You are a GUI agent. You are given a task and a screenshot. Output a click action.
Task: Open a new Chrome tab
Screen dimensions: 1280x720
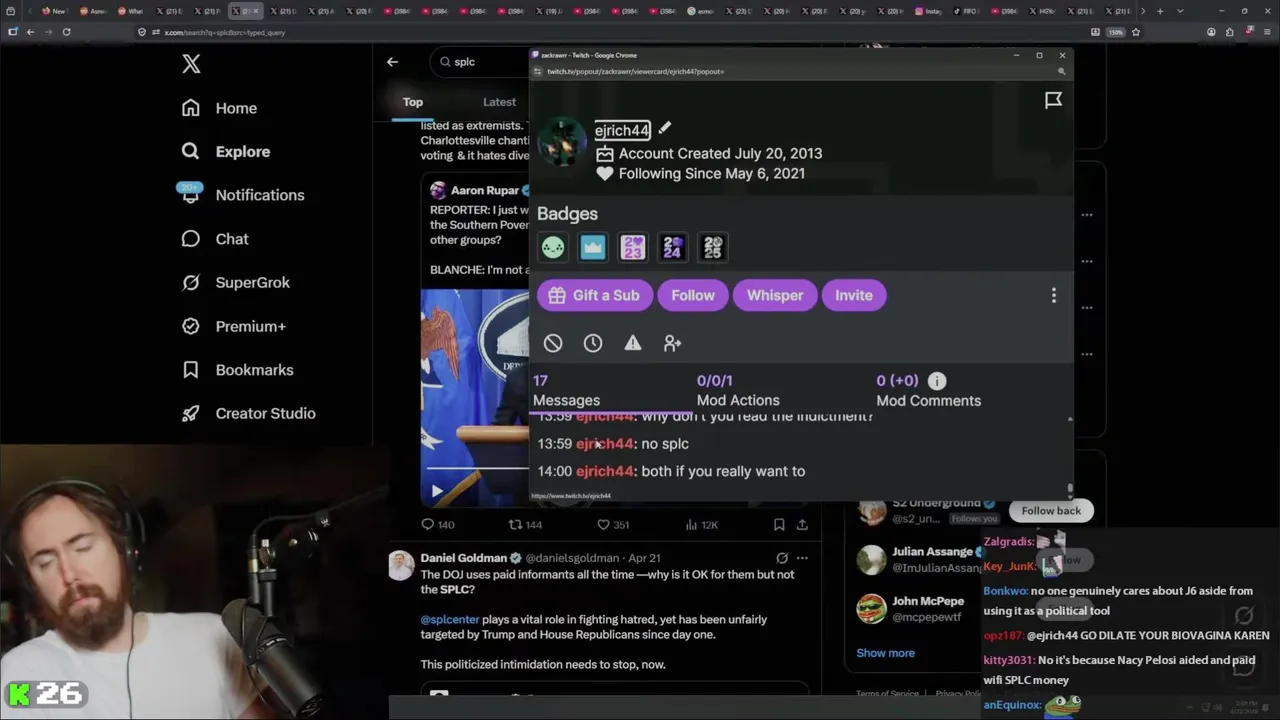click(1160, 11)
